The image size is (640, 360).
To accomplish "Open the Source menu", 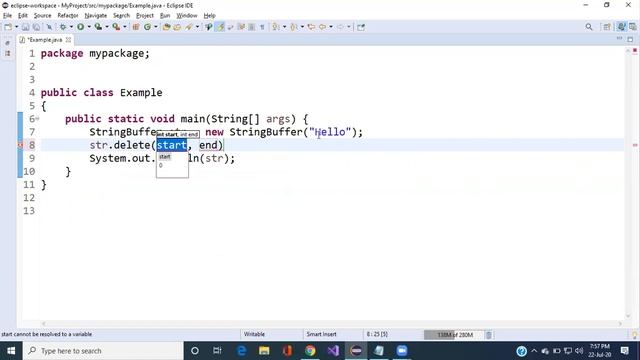I will pyautogui.click(x=42, y=16).
